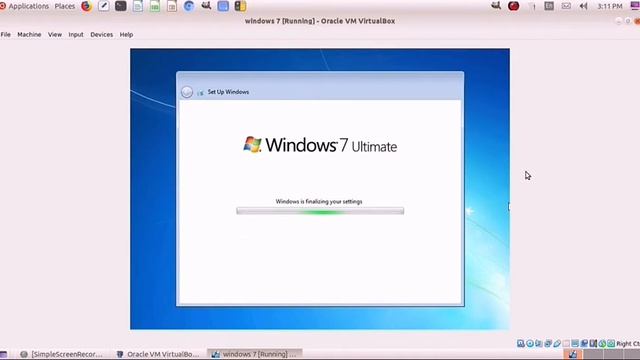Click the blue square launcher in the panel
This screenshot has width=640, height=360.
pyautogui.click(x=223, y=6)
